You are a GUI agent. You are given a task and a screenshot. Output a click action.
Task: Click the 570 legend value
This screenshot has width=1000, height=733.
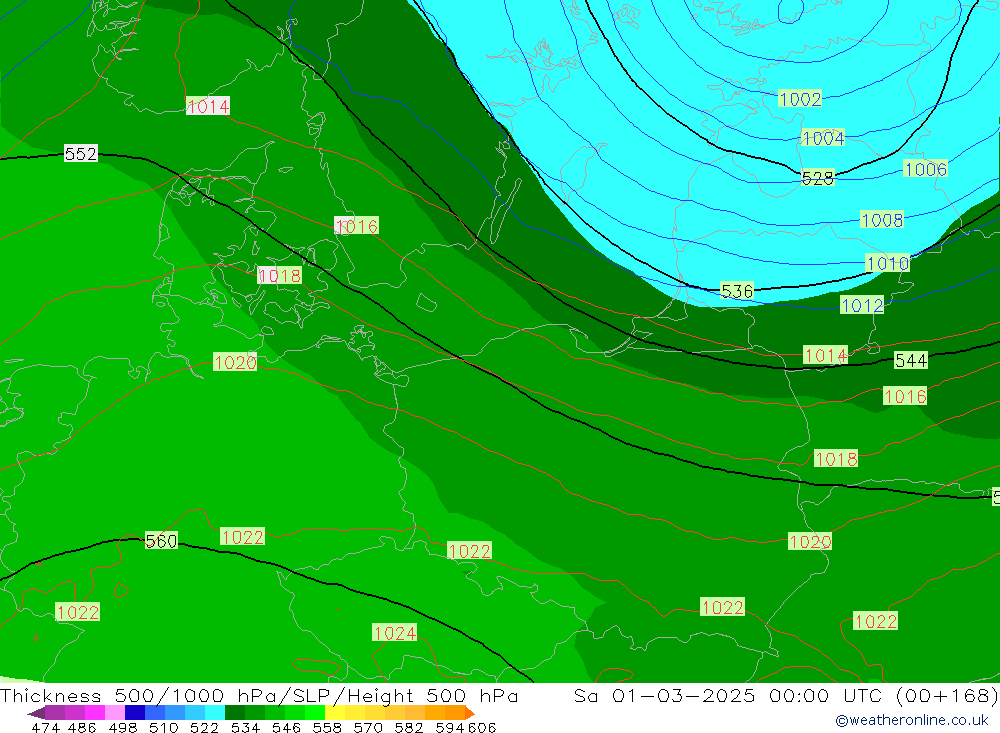pyautogui.click(x=368, y=728)
